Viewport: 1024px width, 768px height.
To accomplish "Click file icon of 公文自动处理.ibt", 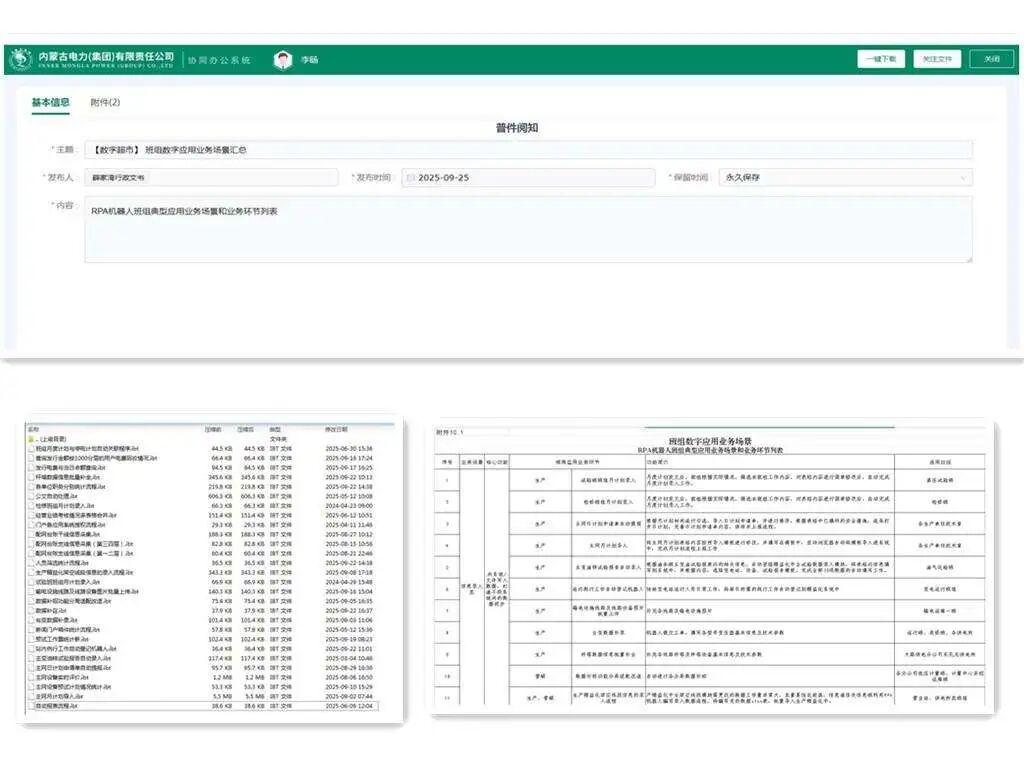I will click(30, 495).
